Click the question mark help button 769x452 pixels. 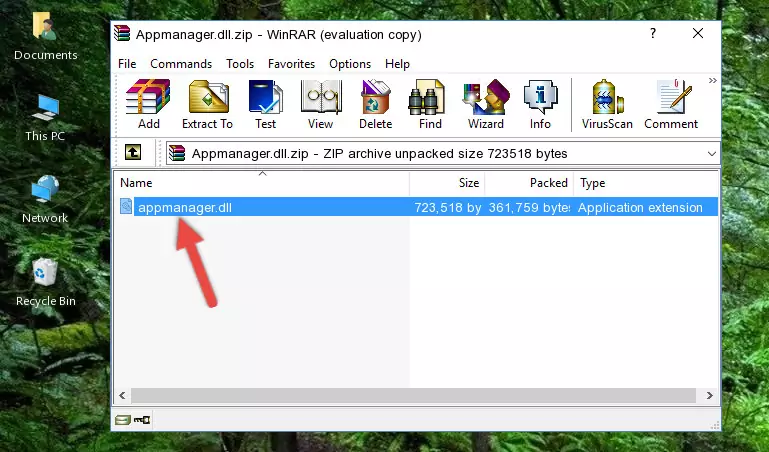653,33
